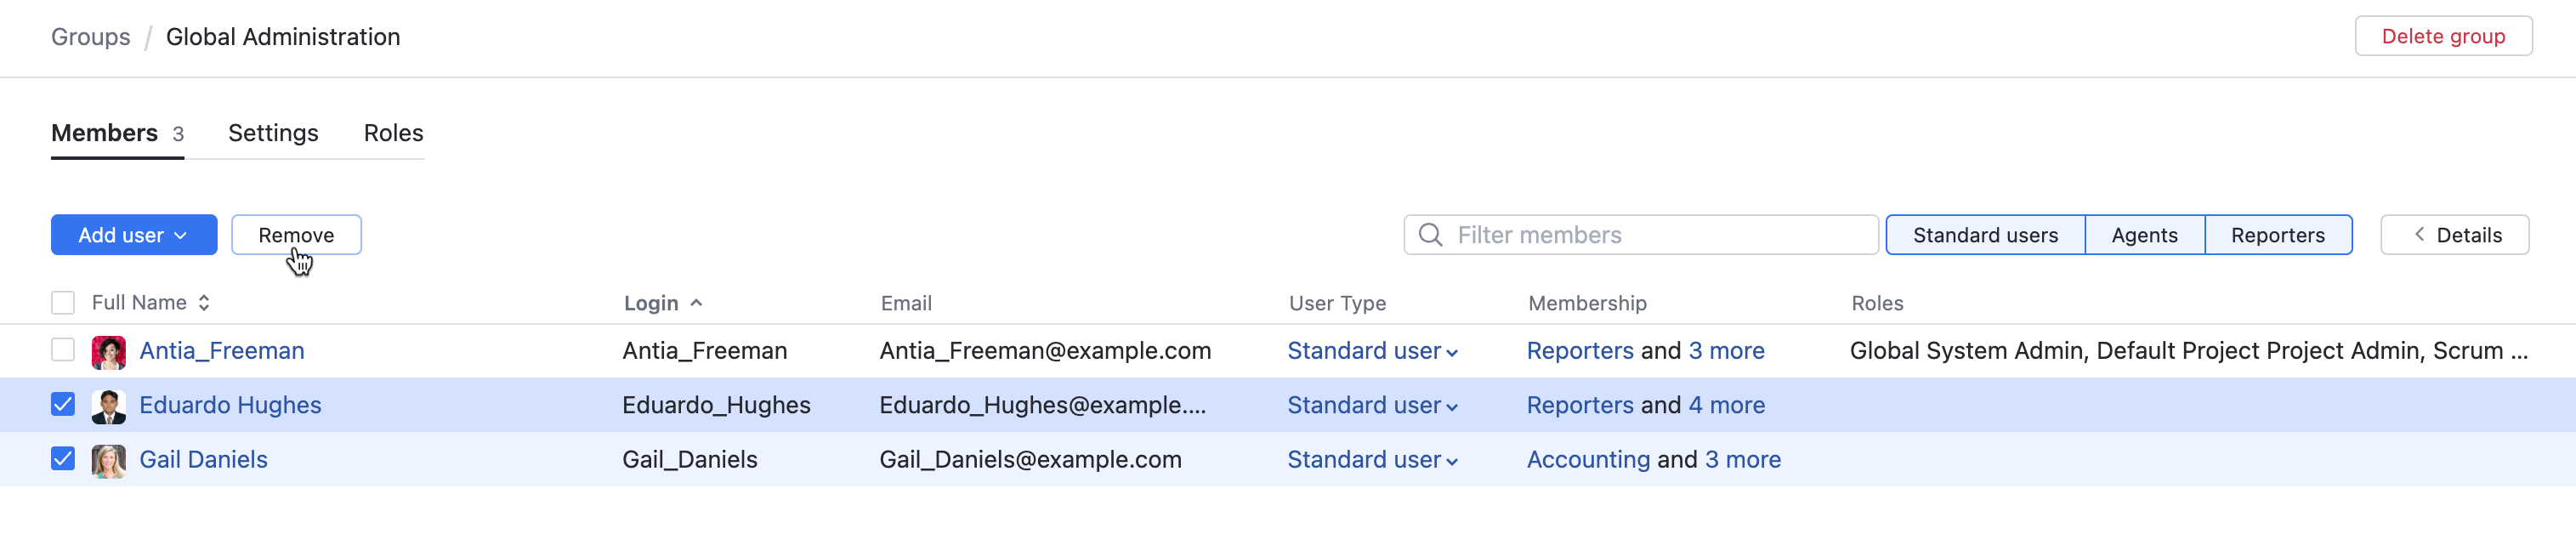This screenshot has width=2576, height=551.
Task: Toggle the Agents filter button
Action: (x=2144, y=235)
